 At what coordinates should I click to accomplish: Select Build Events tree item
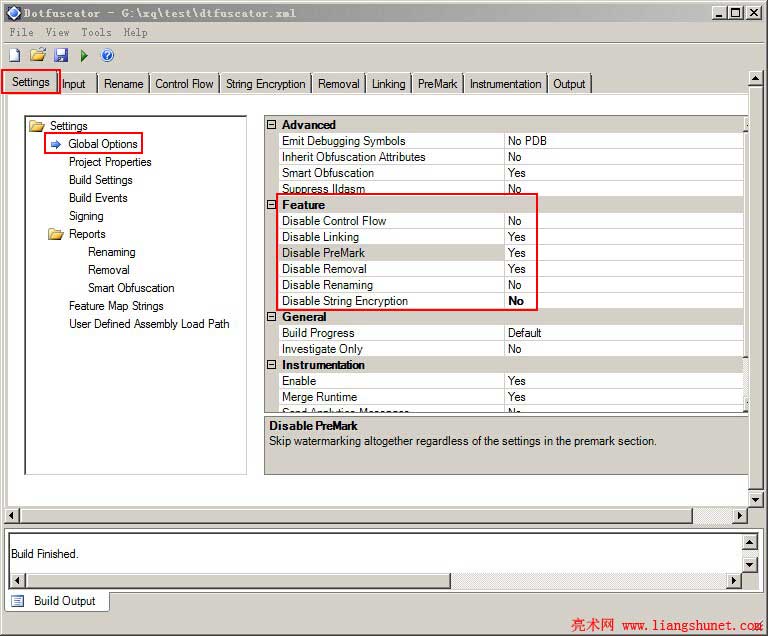(x=98, y=198)
